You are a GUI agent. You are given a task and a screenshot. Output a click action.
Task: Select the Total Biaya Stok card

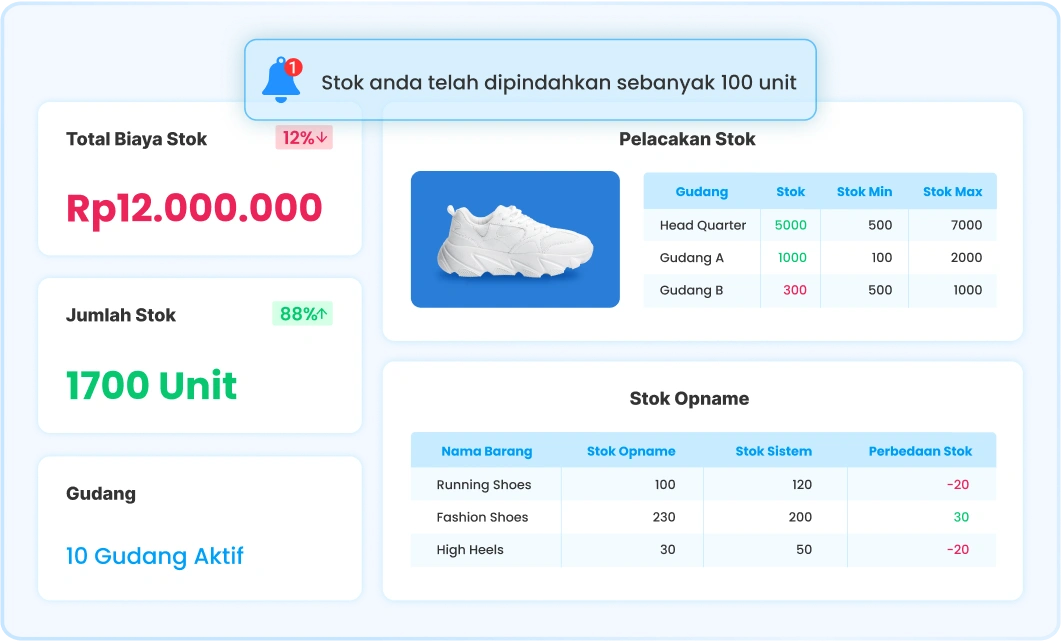coord(199,178)
